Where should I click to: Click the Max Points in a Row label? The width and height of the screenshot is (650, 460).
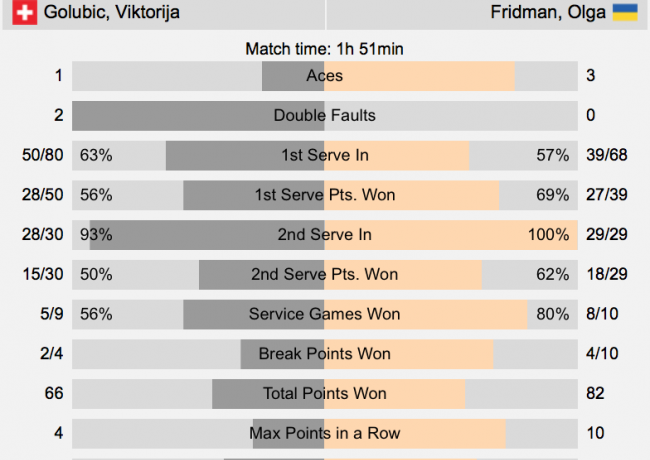pyautogui.click(x=325, y=433)
